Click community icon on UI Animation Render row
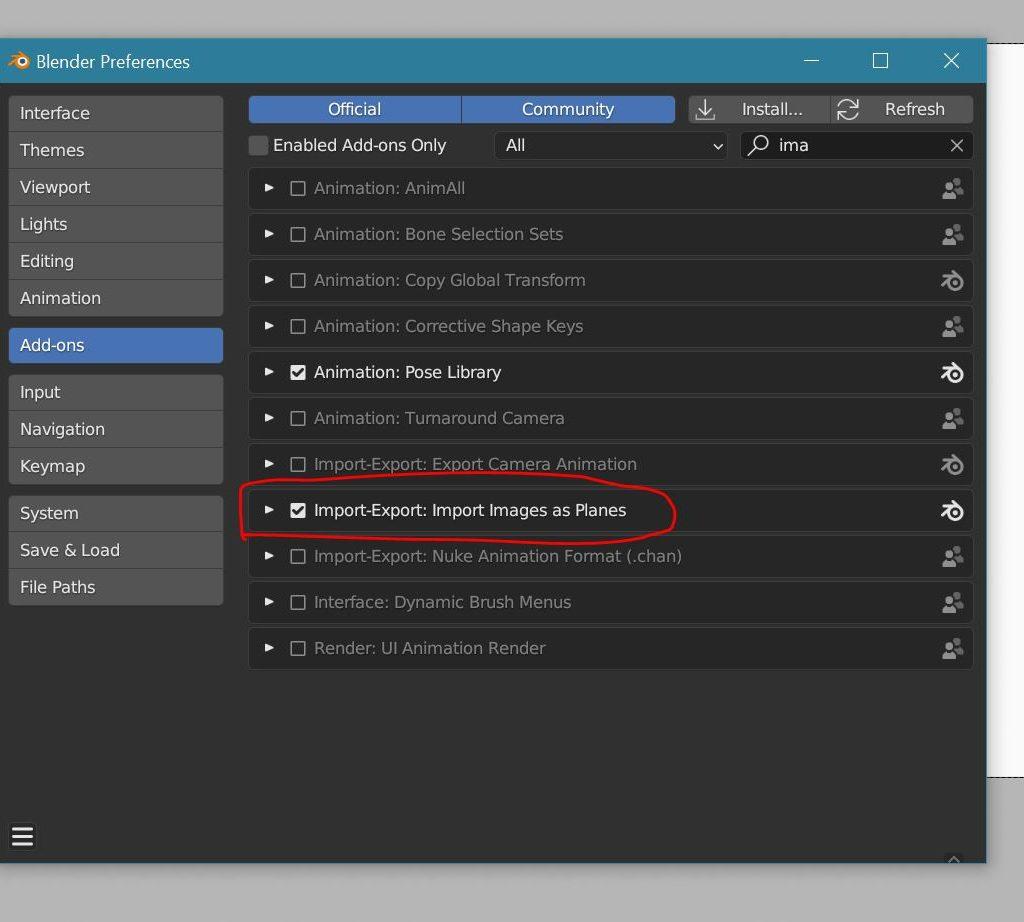Screen dimensions: 1024x922 click(952, 648)
